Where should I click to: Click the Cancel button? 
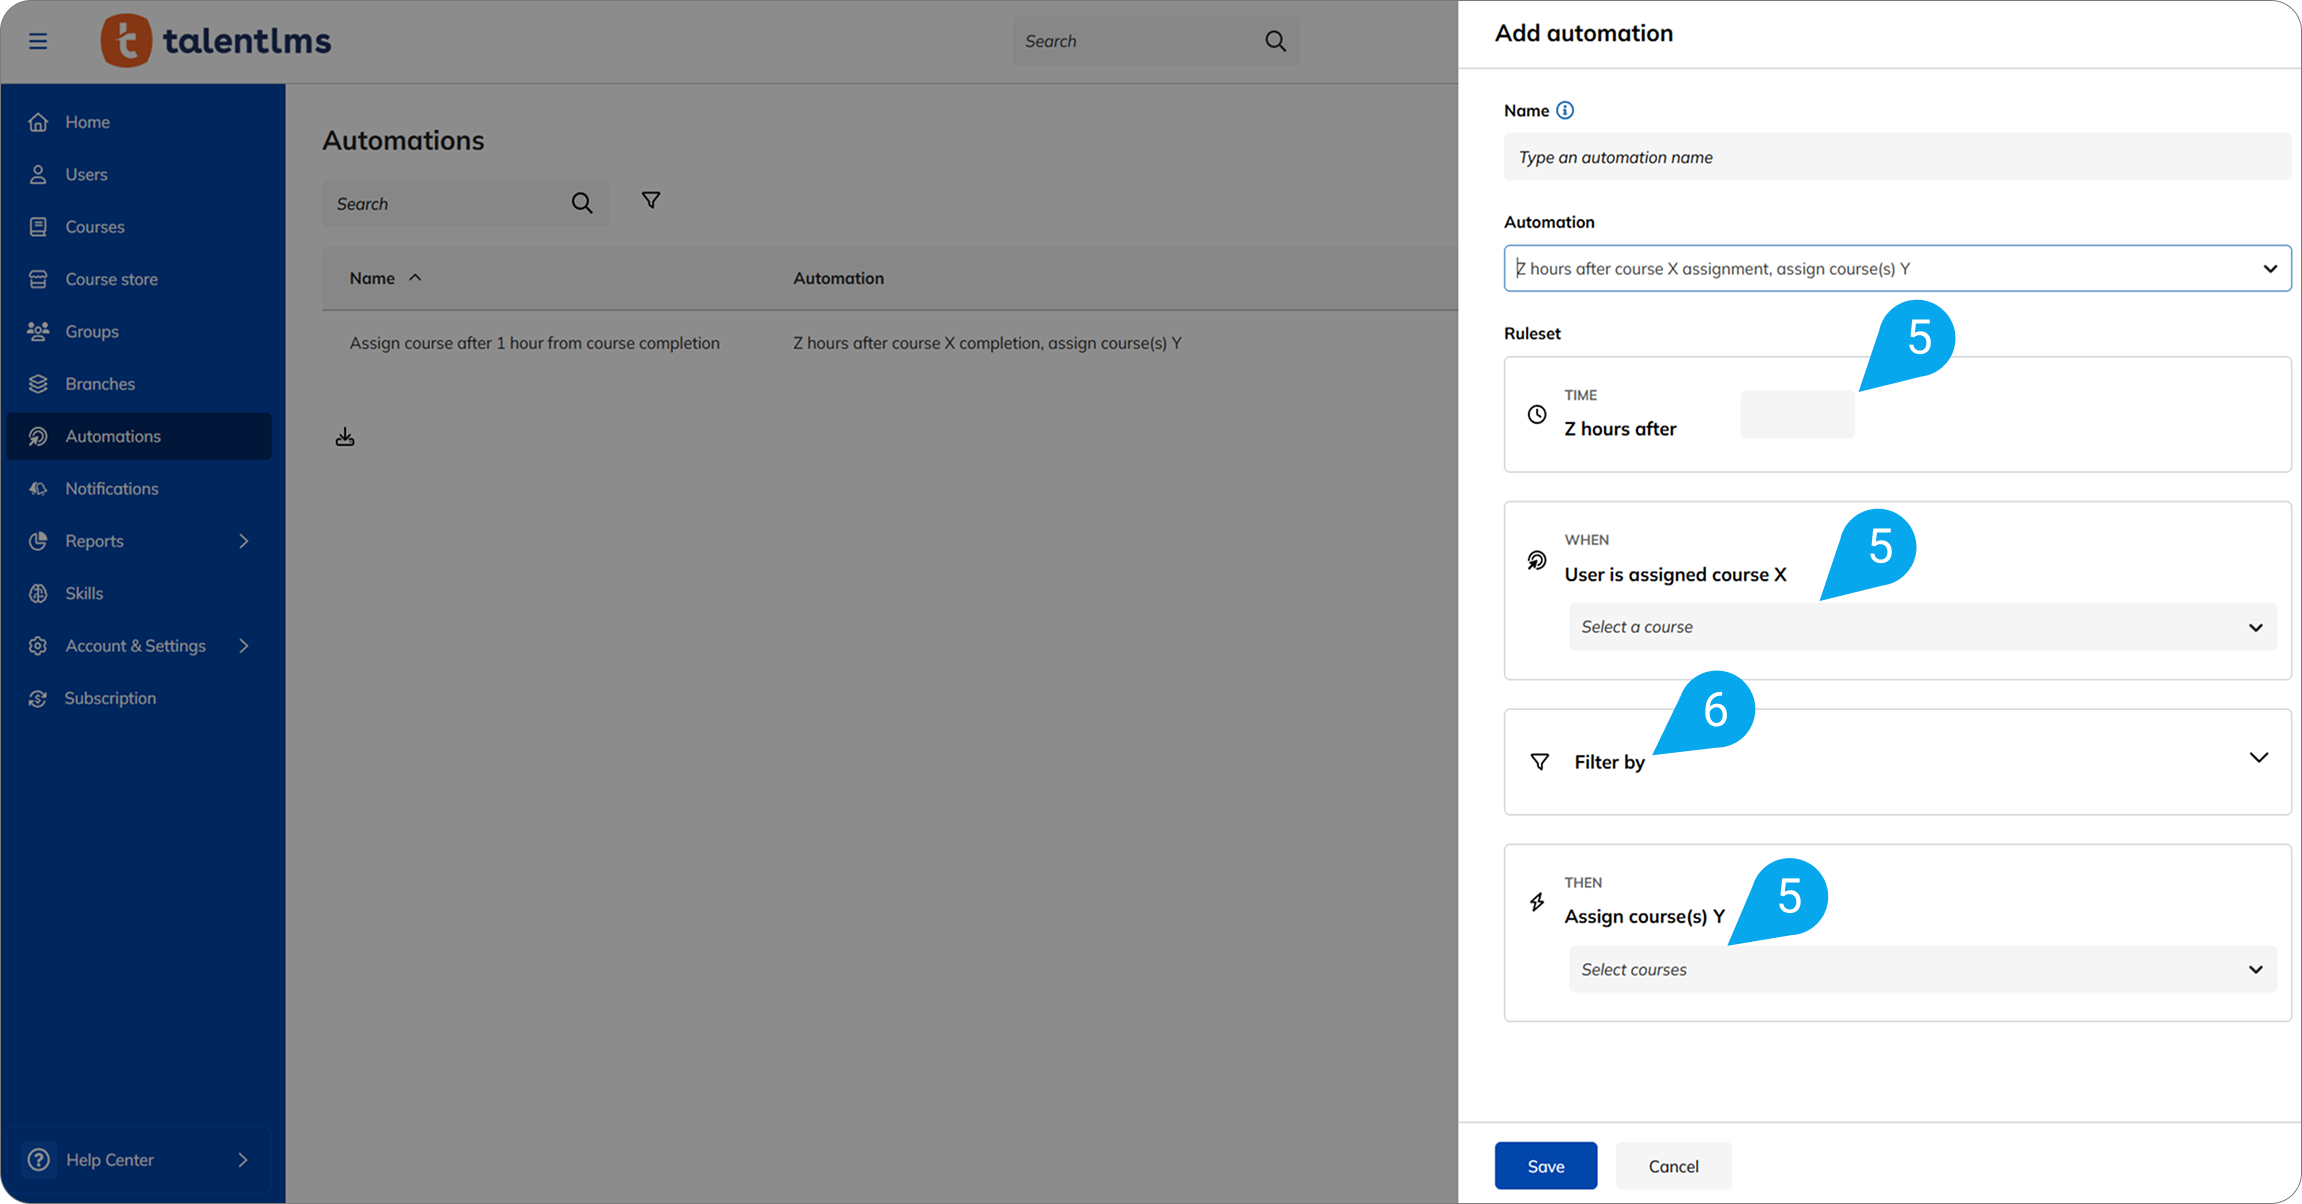click(1673, 1166)
